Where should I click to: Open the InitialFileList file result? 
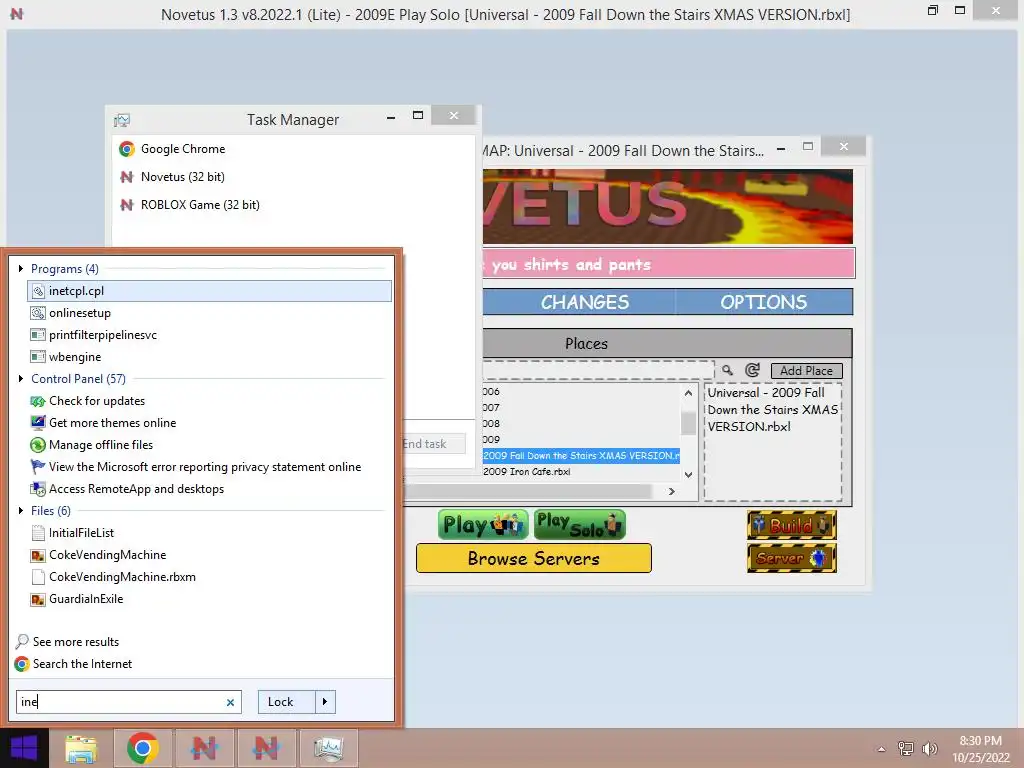point(81,533)
